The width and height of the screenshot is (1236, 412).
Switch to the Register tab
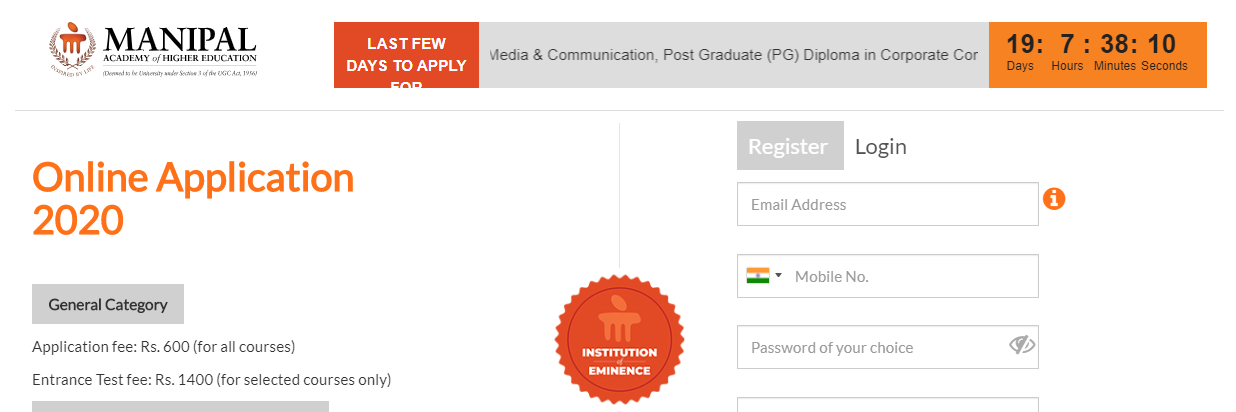[x=789, y=146]
